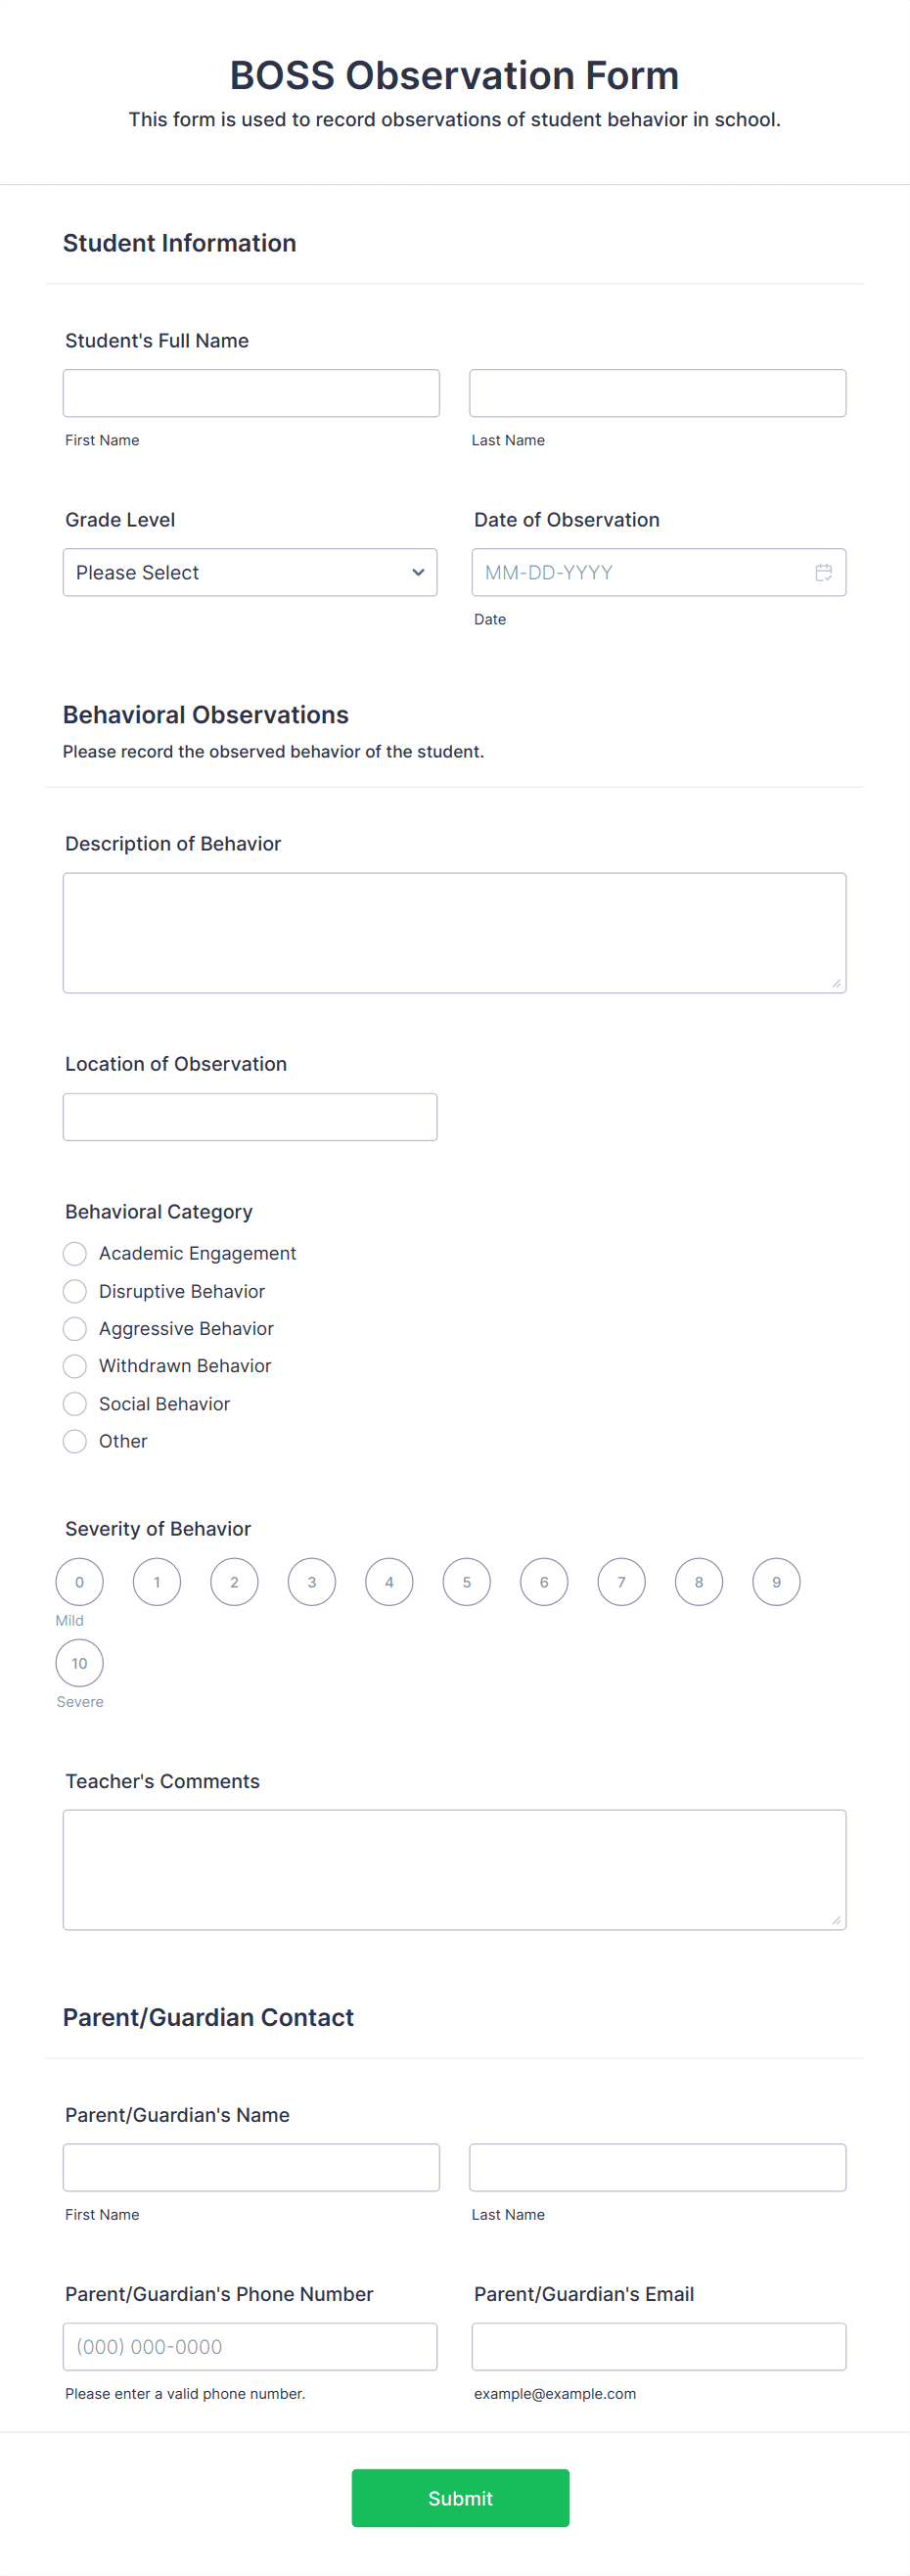910x2576 pixels.
Task: Select the Academic Engagement radio option
Action: click(75, 1253)
